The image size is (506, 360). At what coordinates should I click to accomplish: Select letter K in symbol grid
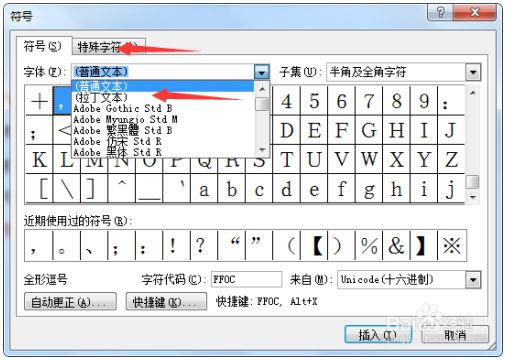click(39, 159)
